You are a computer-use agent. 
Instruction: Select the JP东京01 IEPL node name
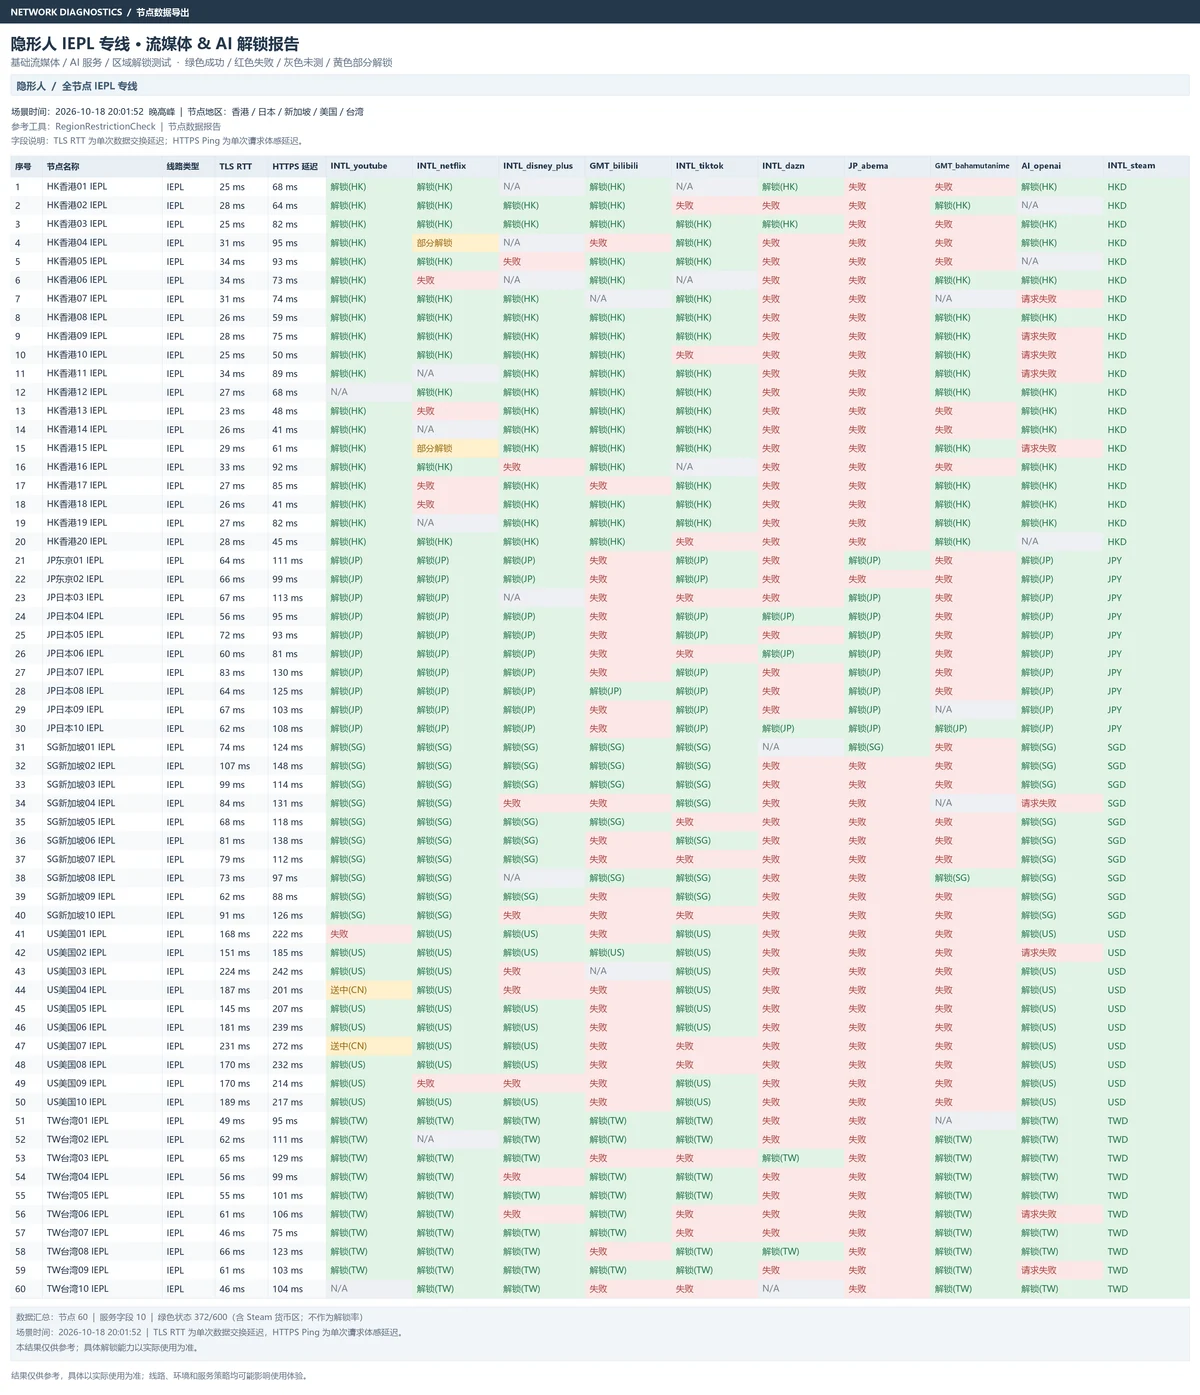tap(75, 561)
